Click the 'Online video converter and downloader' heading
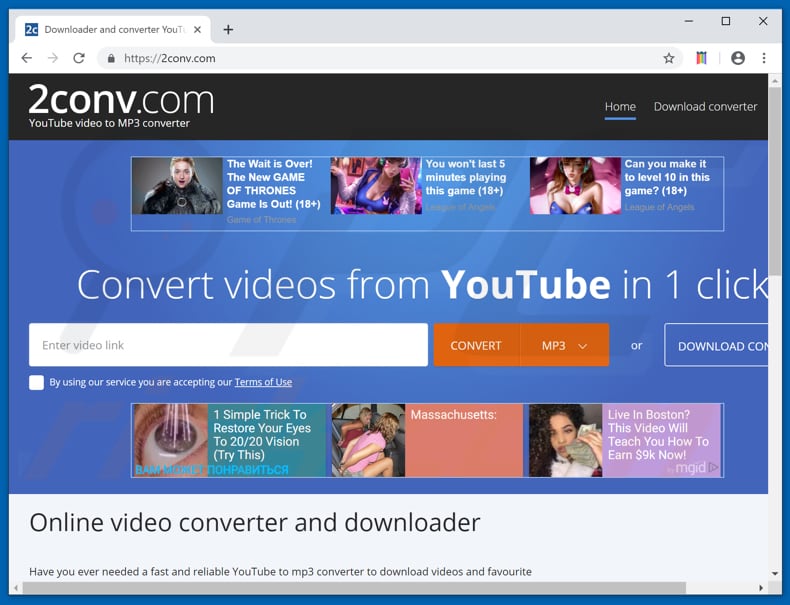Viewport: 790px width, 605px height. coord(255,522)
